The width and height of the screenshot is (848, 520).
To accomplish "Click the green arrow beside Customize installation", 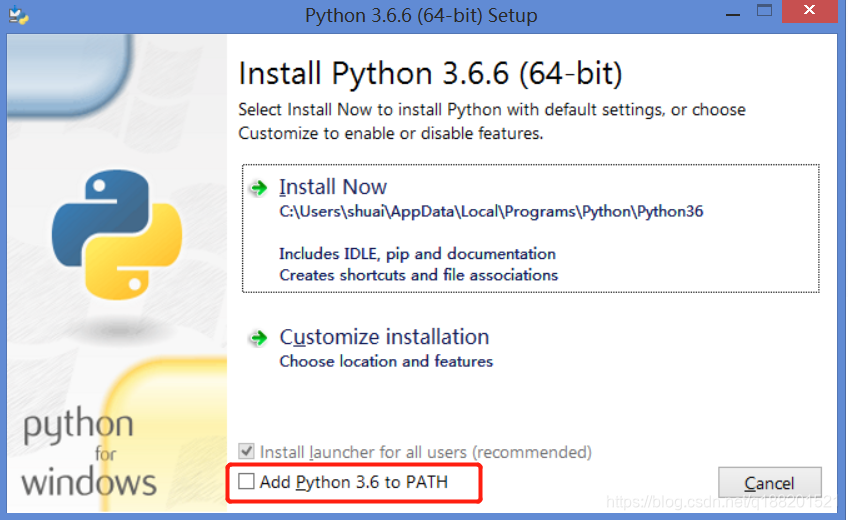I will [259, 338].
